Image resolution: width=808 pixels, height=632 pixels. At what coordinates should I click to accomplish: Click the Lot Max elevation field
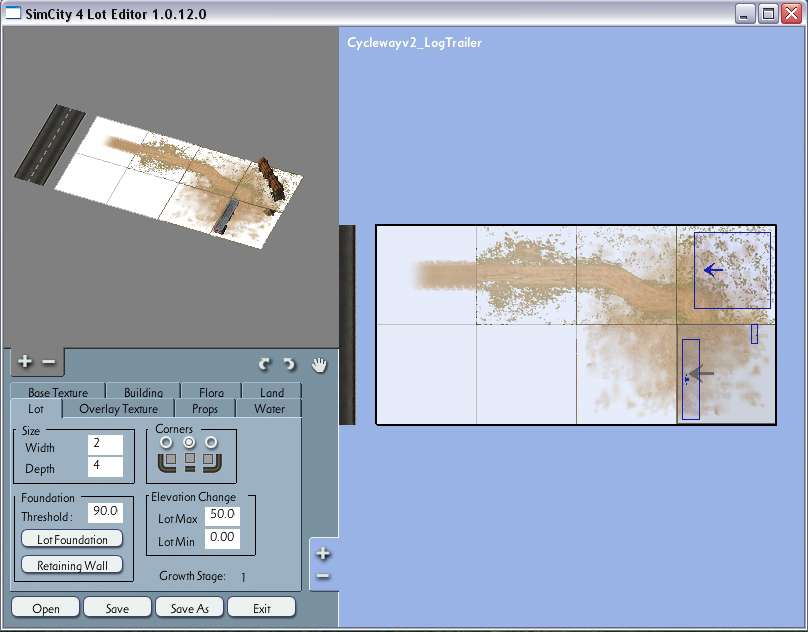[222, 515]
